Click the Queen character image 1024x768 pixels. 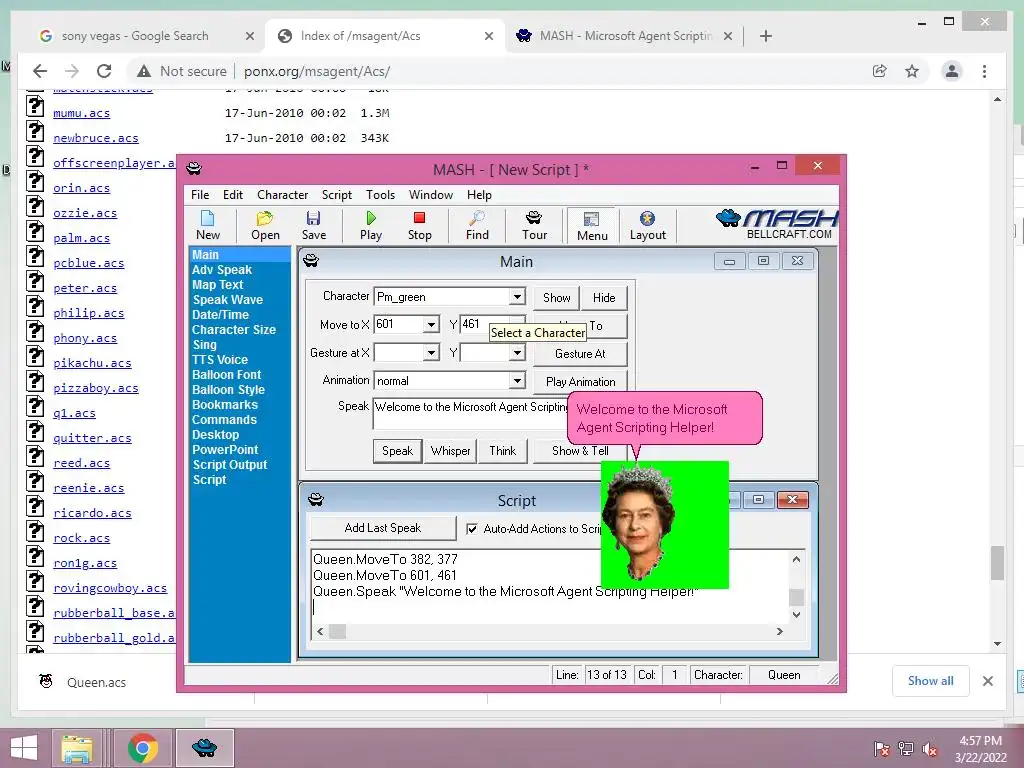pyautogui.click(x=664, y=524)
